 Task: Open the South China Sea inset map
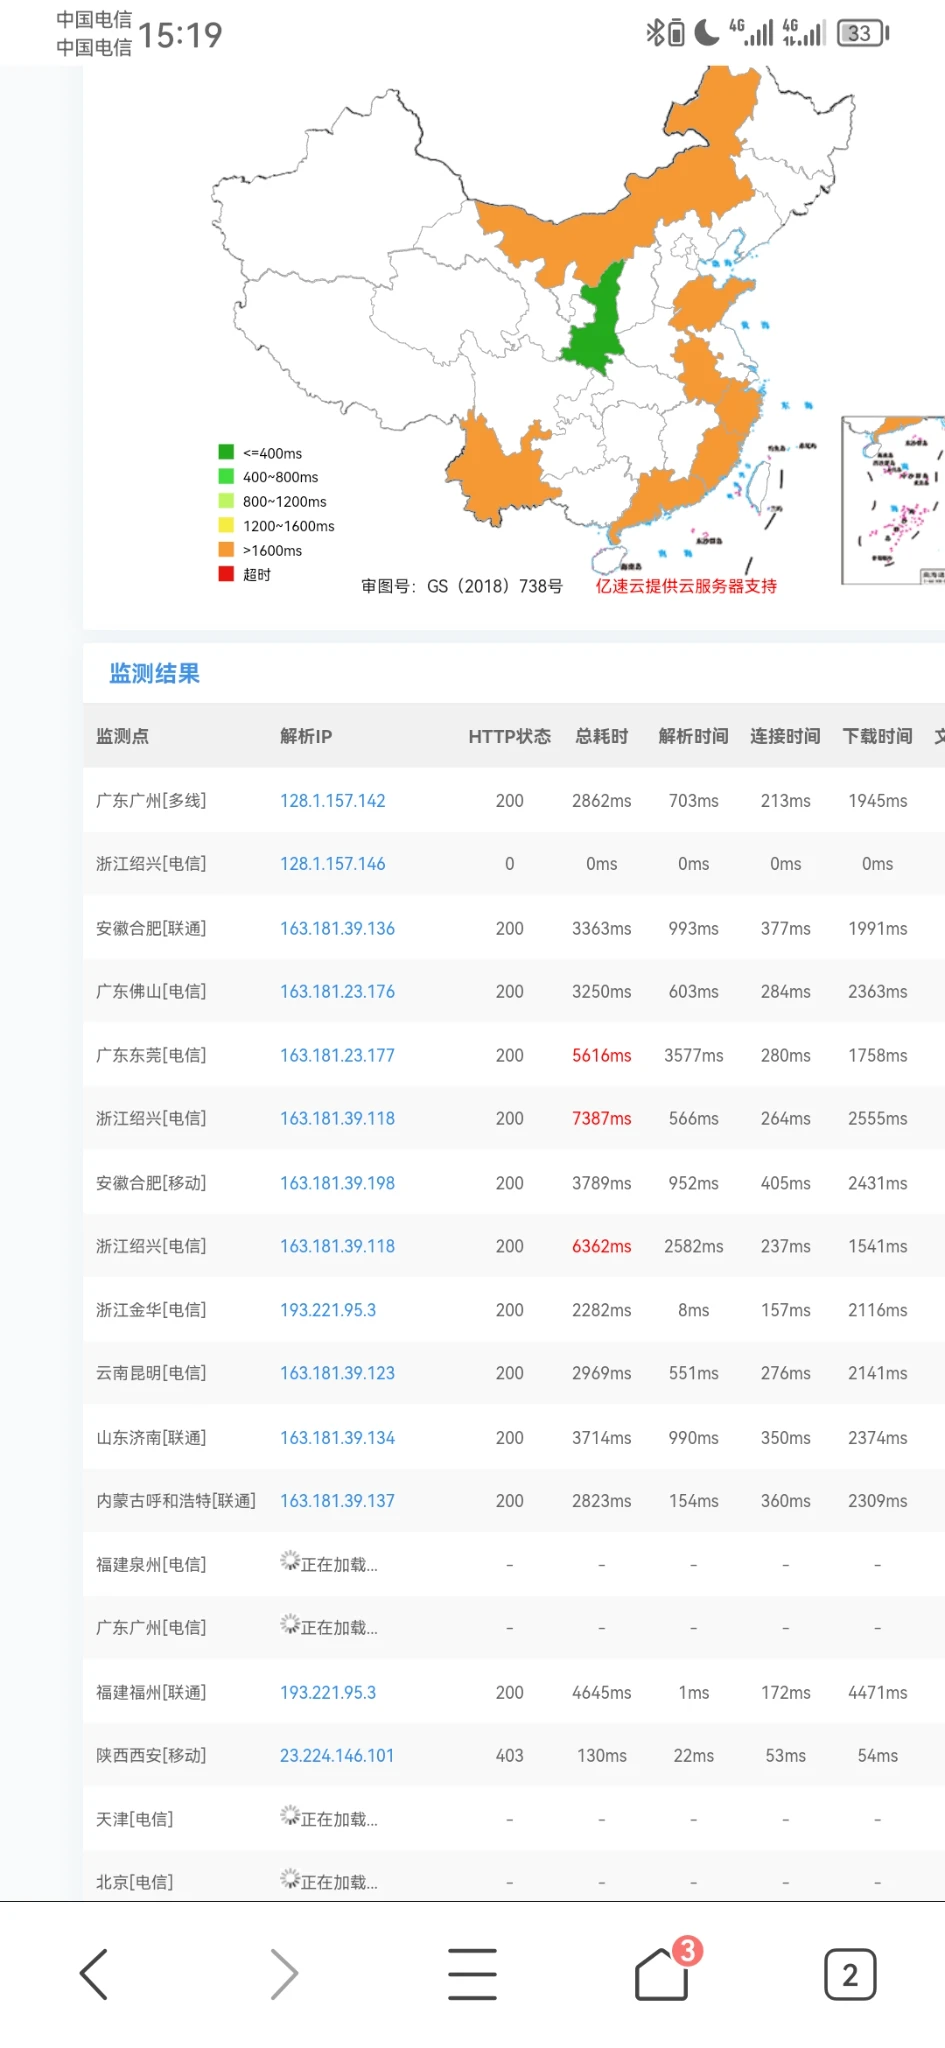[892, 500]
